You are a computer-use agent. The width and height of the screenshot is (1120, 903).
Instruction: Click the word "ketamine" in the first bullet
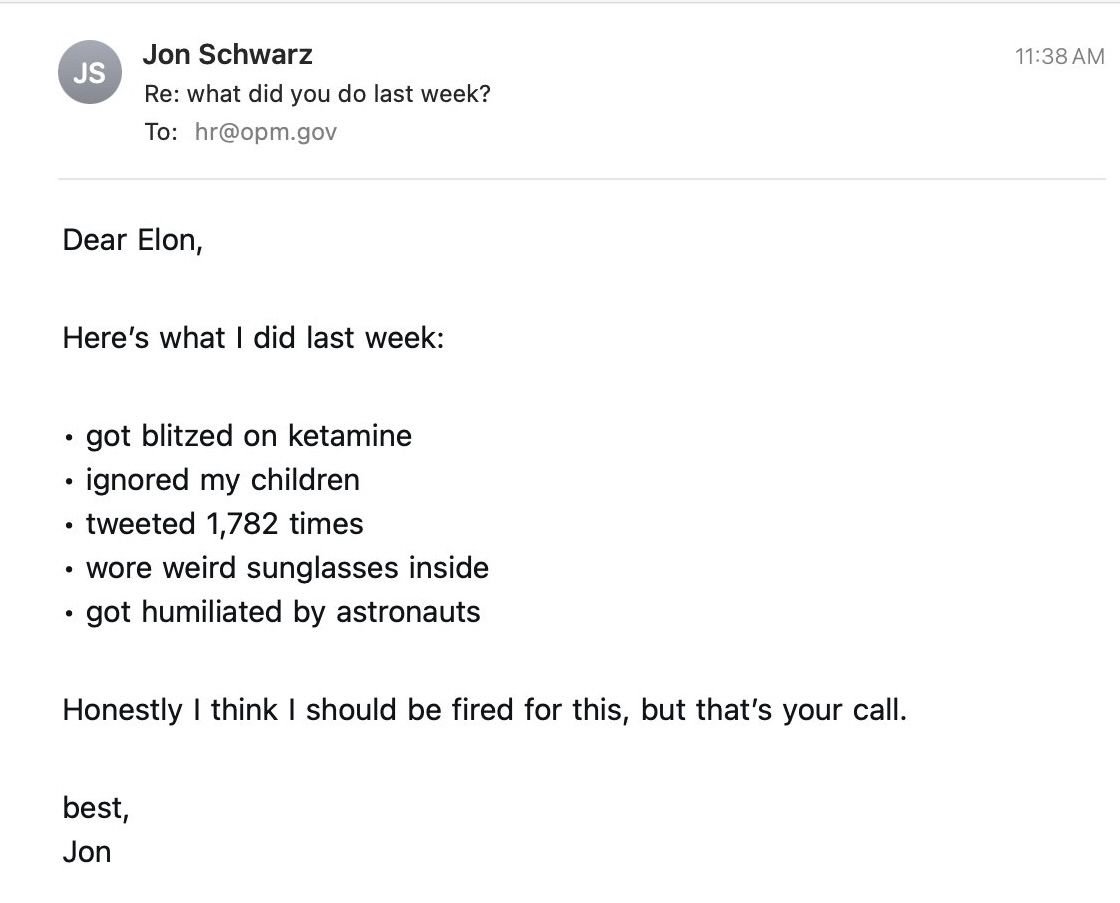point(349,436)
